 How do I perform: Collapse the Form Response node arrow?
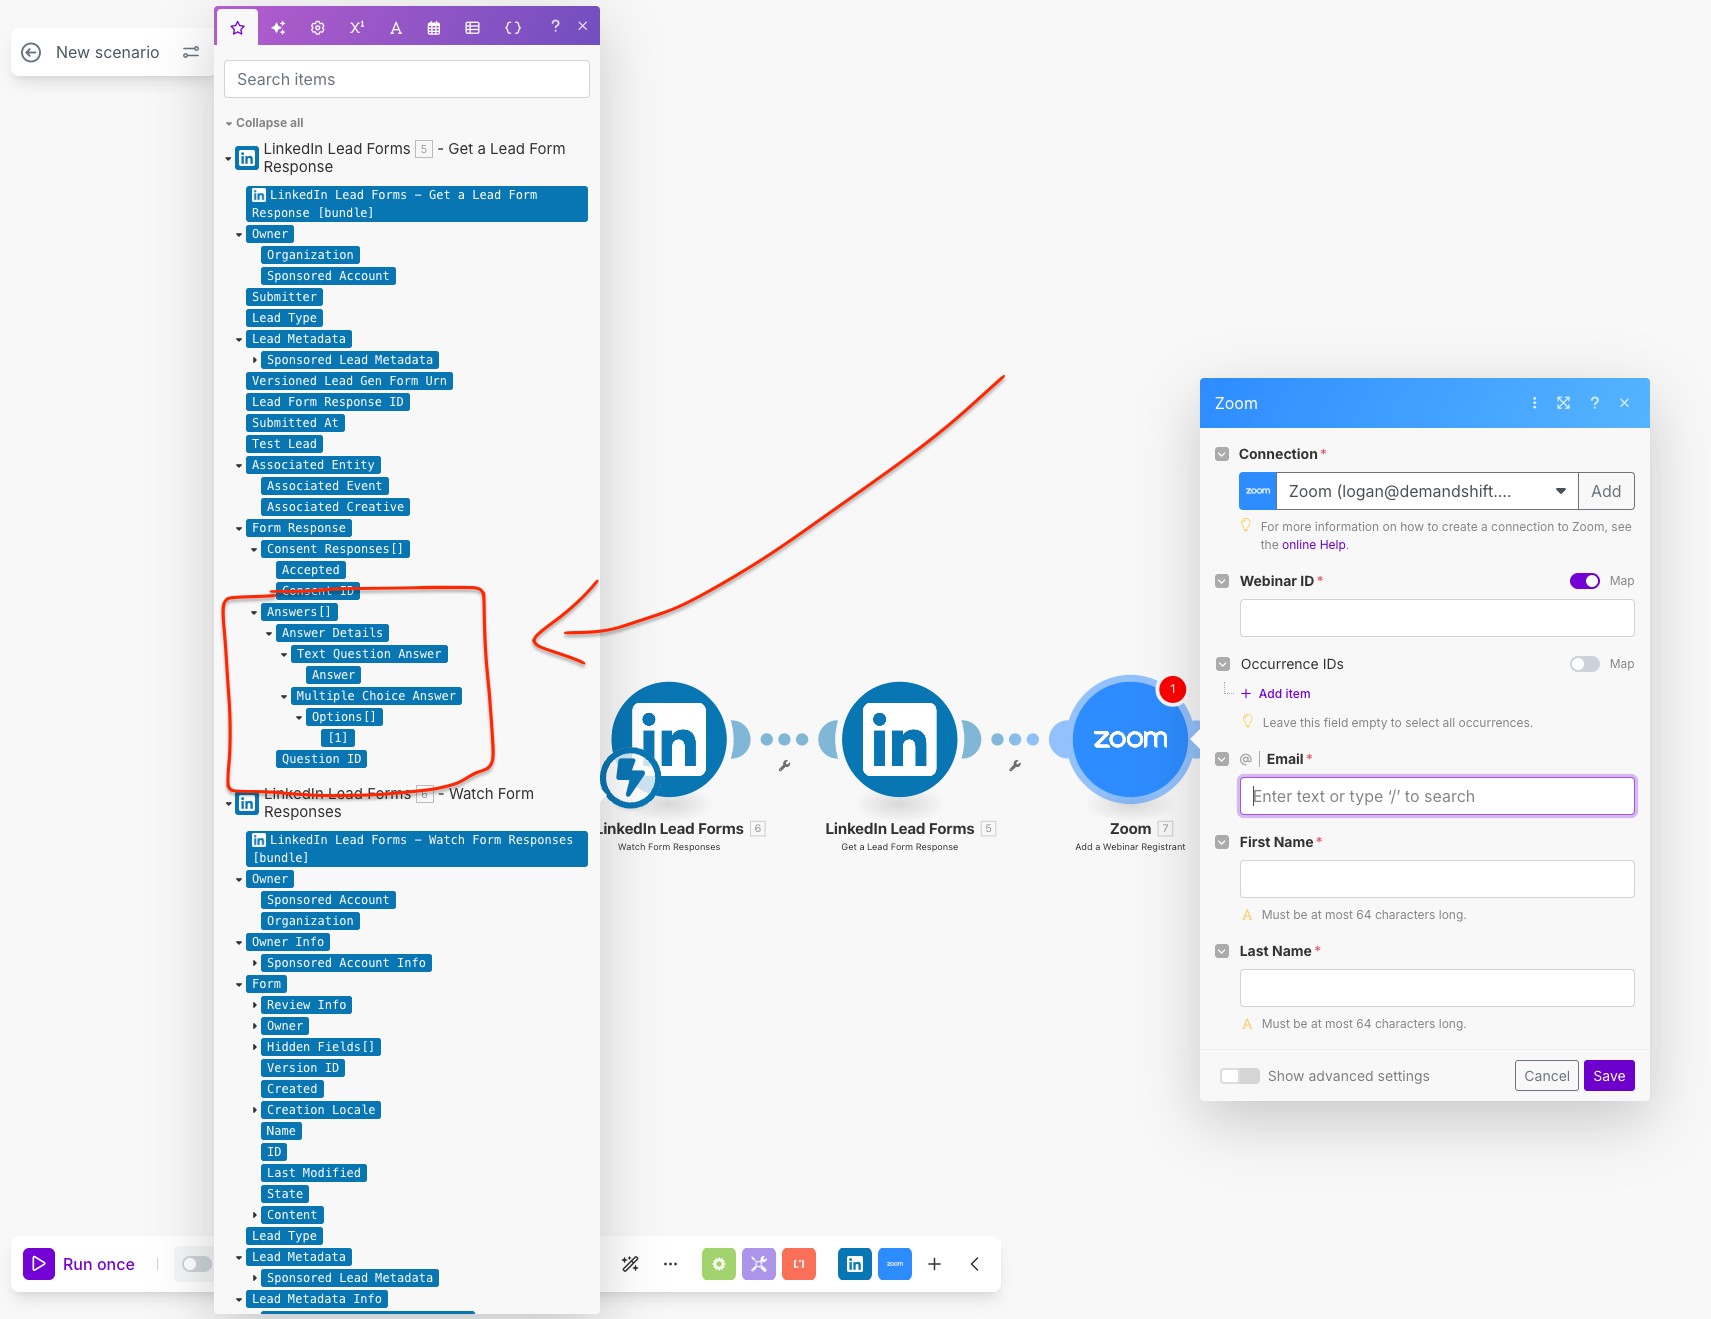point(239,529)
